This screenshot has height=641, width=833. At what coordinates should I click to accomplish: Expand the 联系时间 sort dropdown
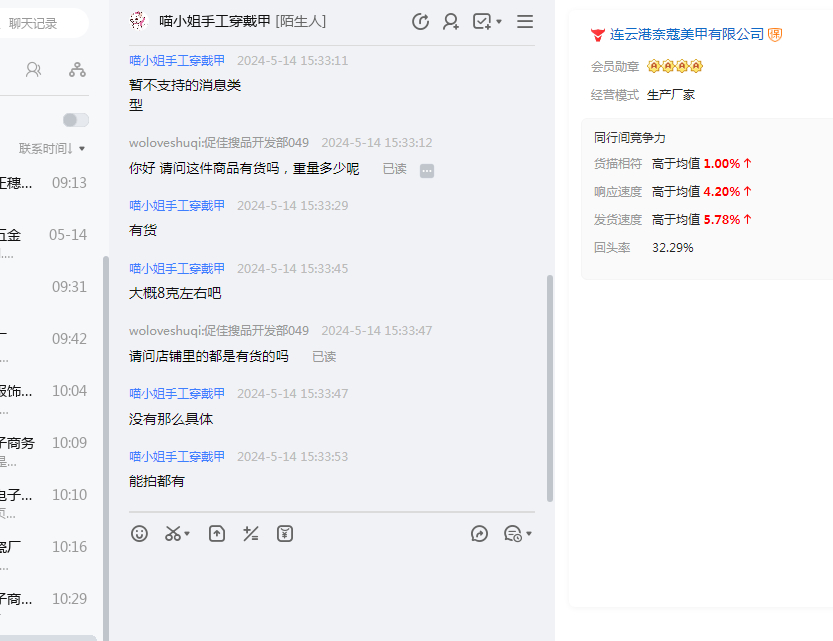(x=52, y=149)
